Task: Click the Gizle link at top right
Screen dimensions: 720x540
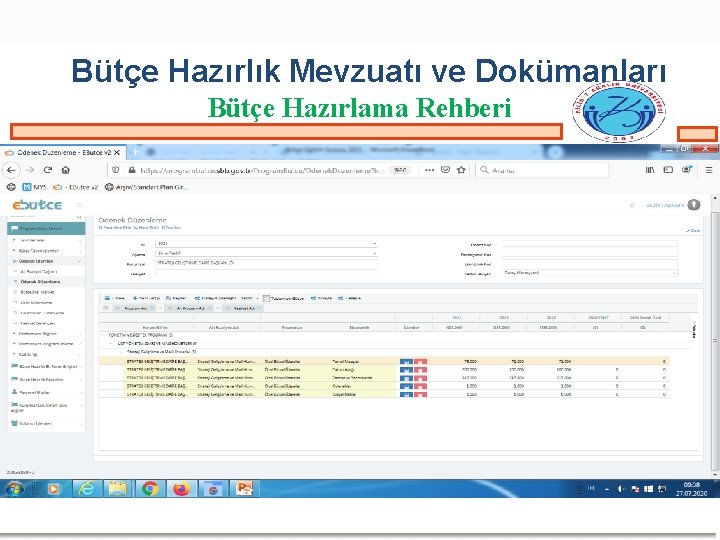Action: (693, 231)
